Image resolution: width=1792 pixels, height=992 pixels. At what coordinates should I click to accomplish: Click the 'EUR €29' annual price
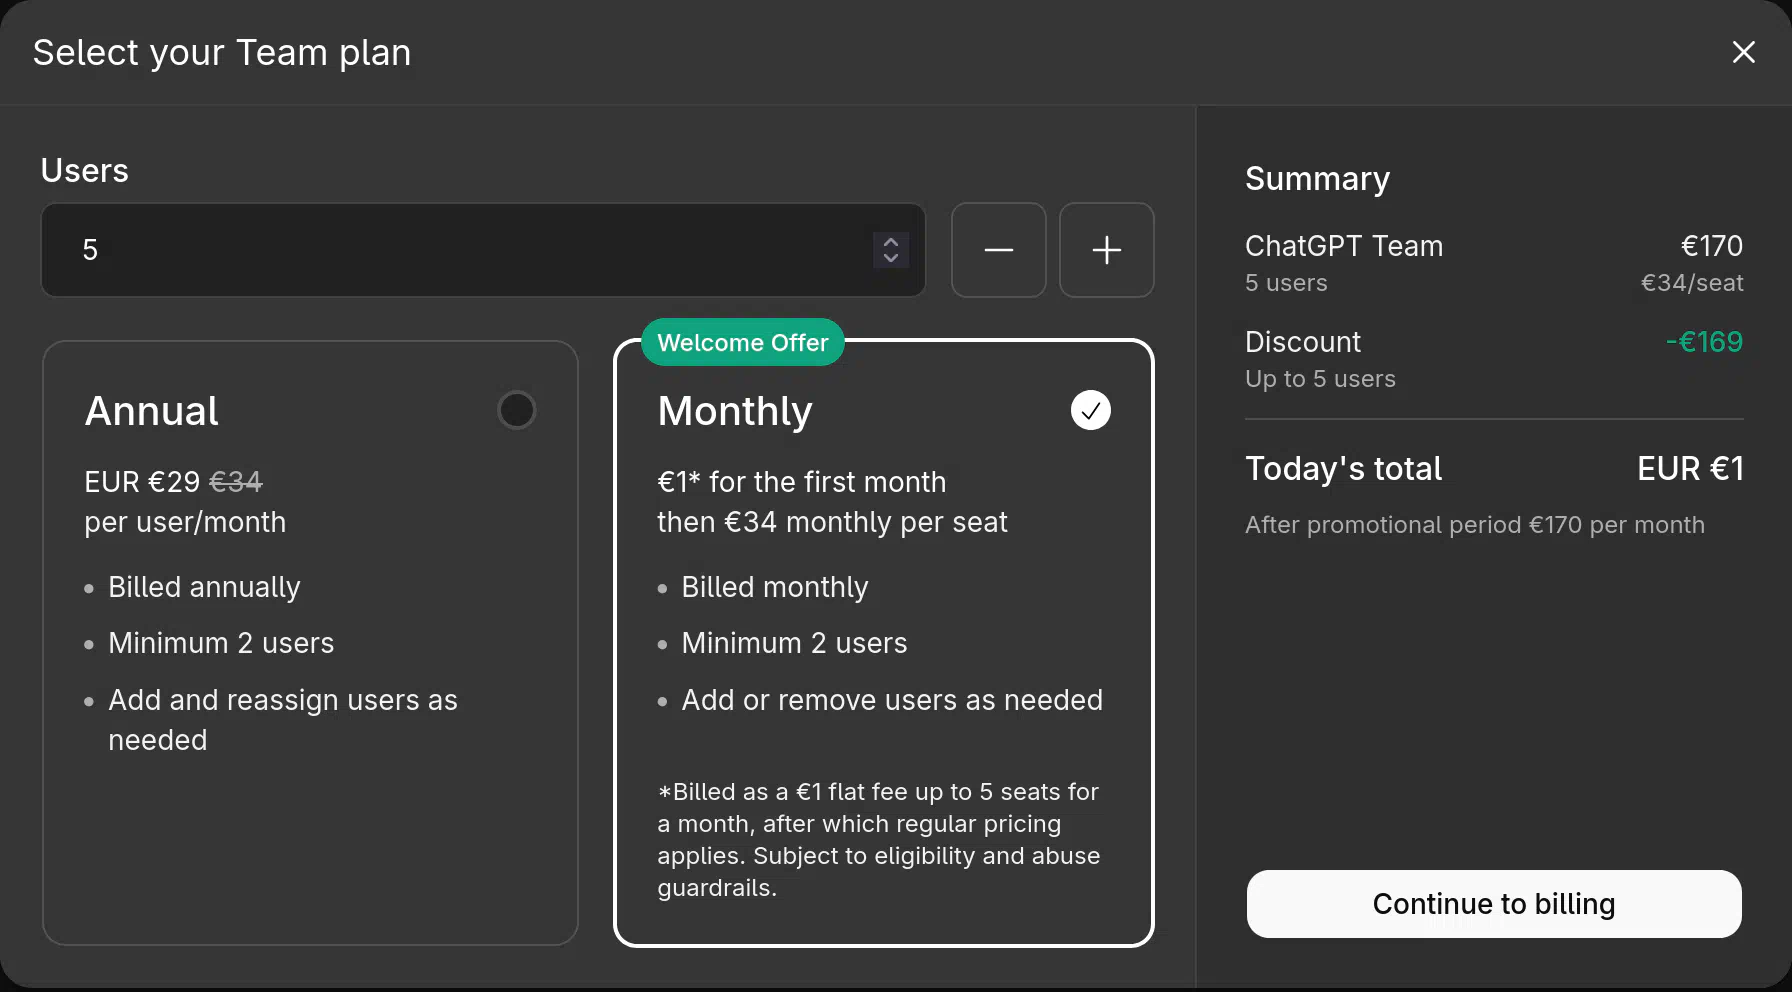[x=142, y=482]
